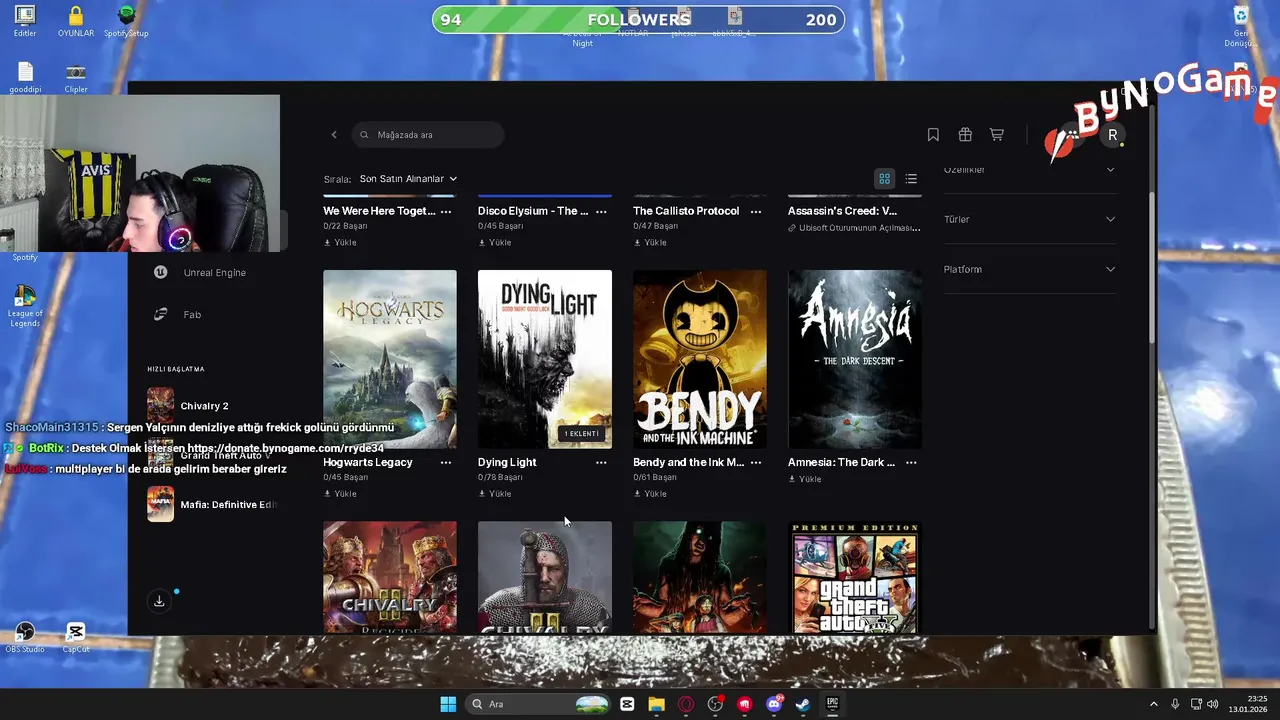Screen dimensions: 1280x720
Task: Open options menu for We Were Here Together
Action: point(446,211)
